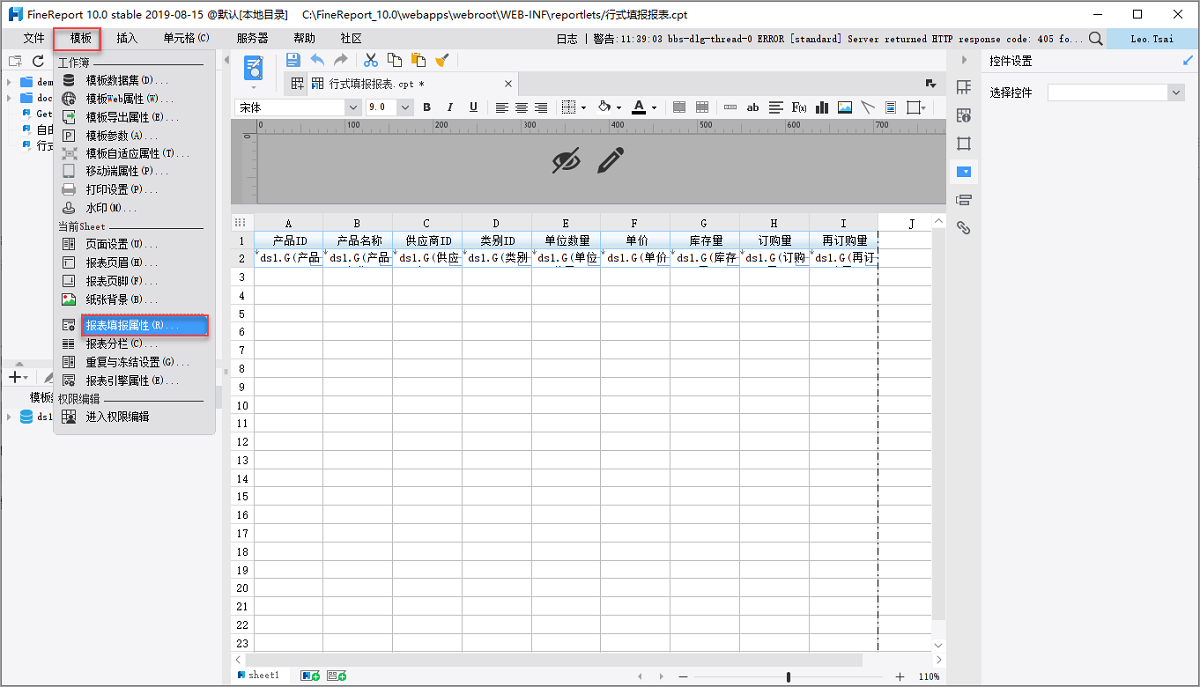
Task: Open the background fill color picker
Action: (x=608, y=107)
